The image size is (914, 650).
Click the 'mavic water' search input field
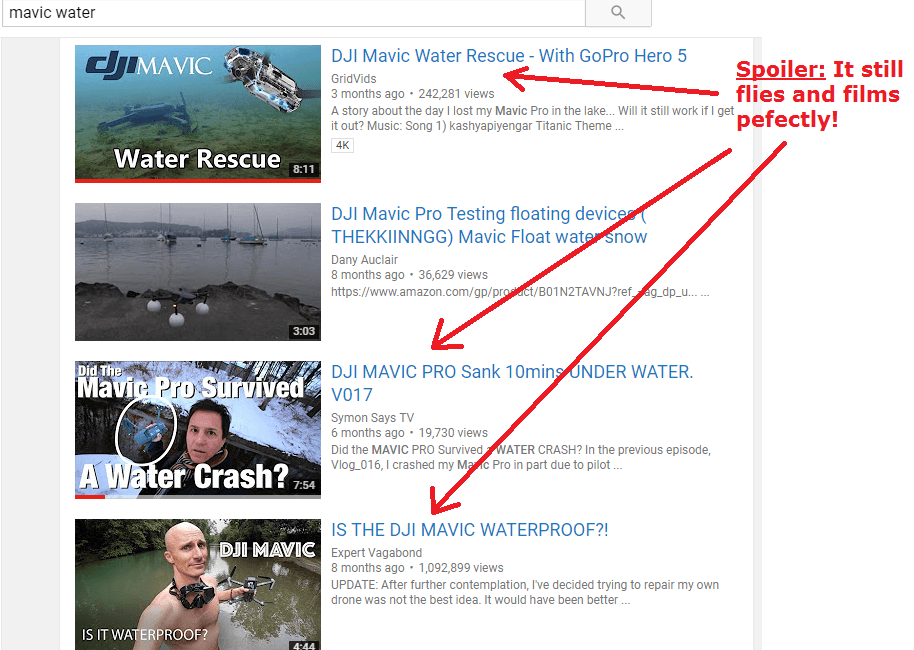(x=294, y=12)
